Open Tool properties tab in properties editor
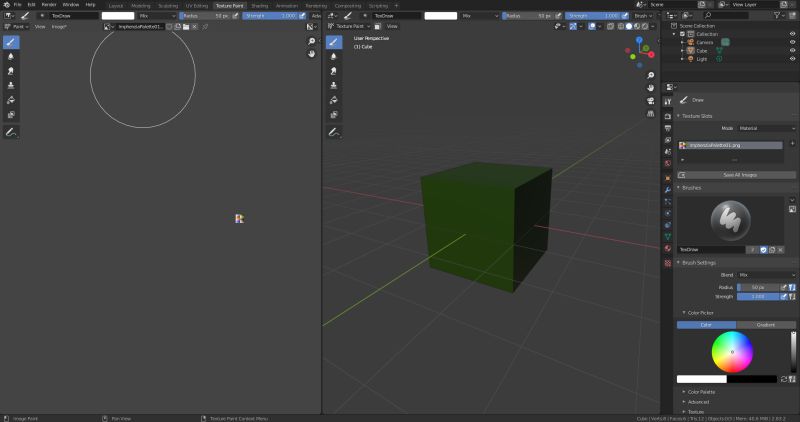 pos(667,102)
